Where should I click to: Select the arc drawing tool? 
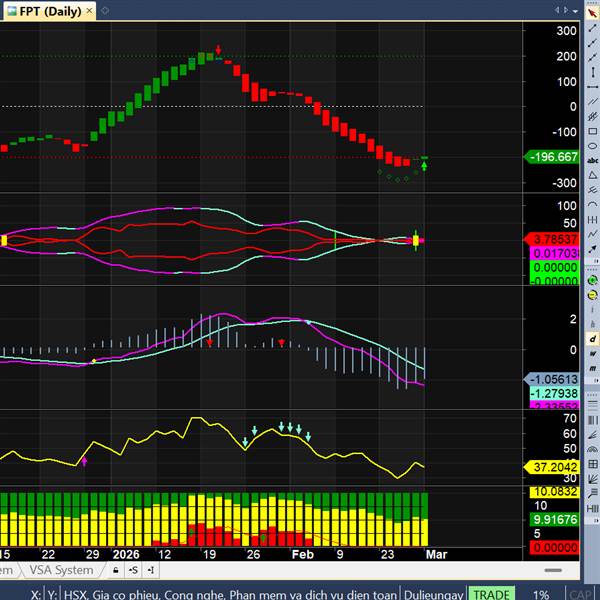tap(592, 205)
